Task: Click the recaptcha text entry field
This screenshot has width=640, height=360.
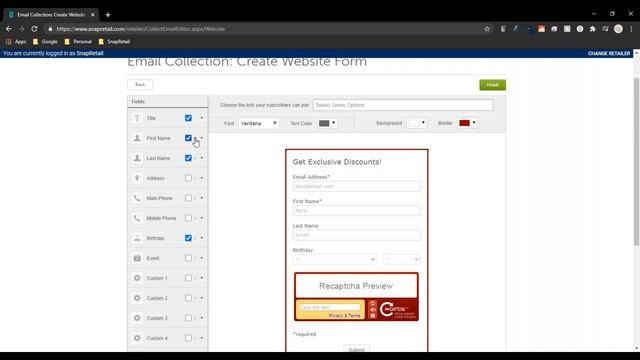Action: pos(330,307)
